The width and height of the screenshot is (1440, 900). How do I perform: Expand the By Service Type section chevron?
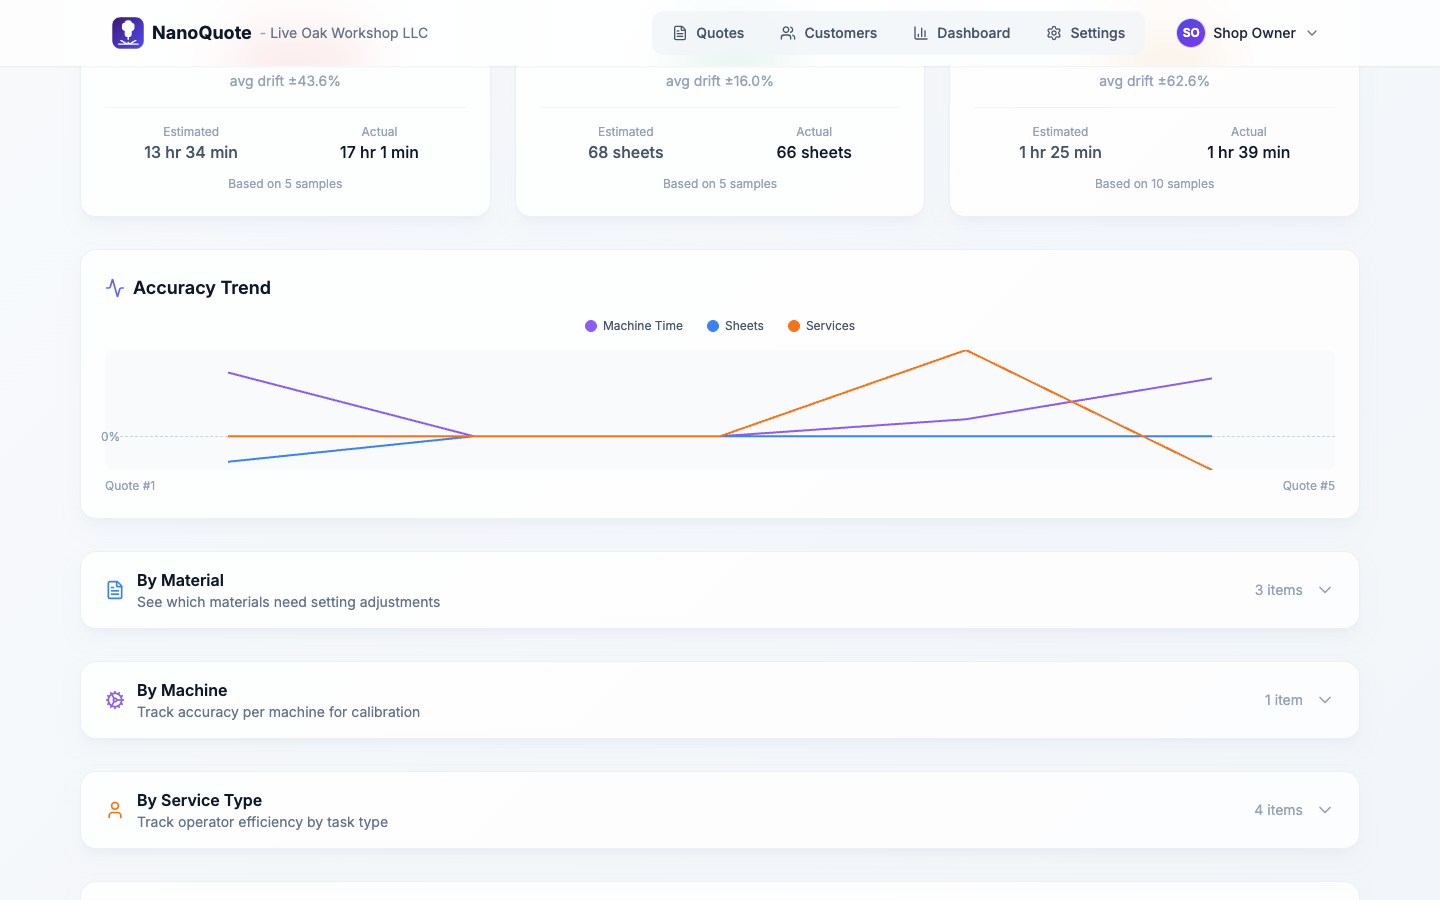1325,810
